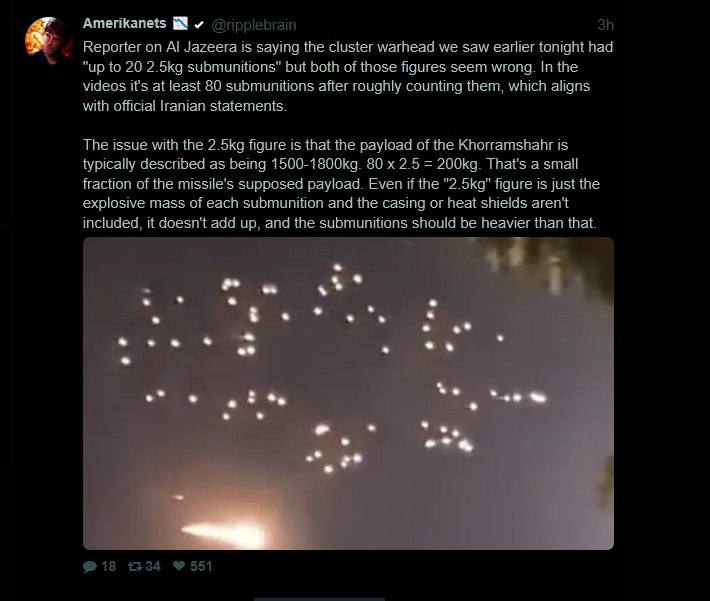Click the verified checkmark badge
Image resolution: width=710 pixels, height=601 pixels.
coord(198,24)
